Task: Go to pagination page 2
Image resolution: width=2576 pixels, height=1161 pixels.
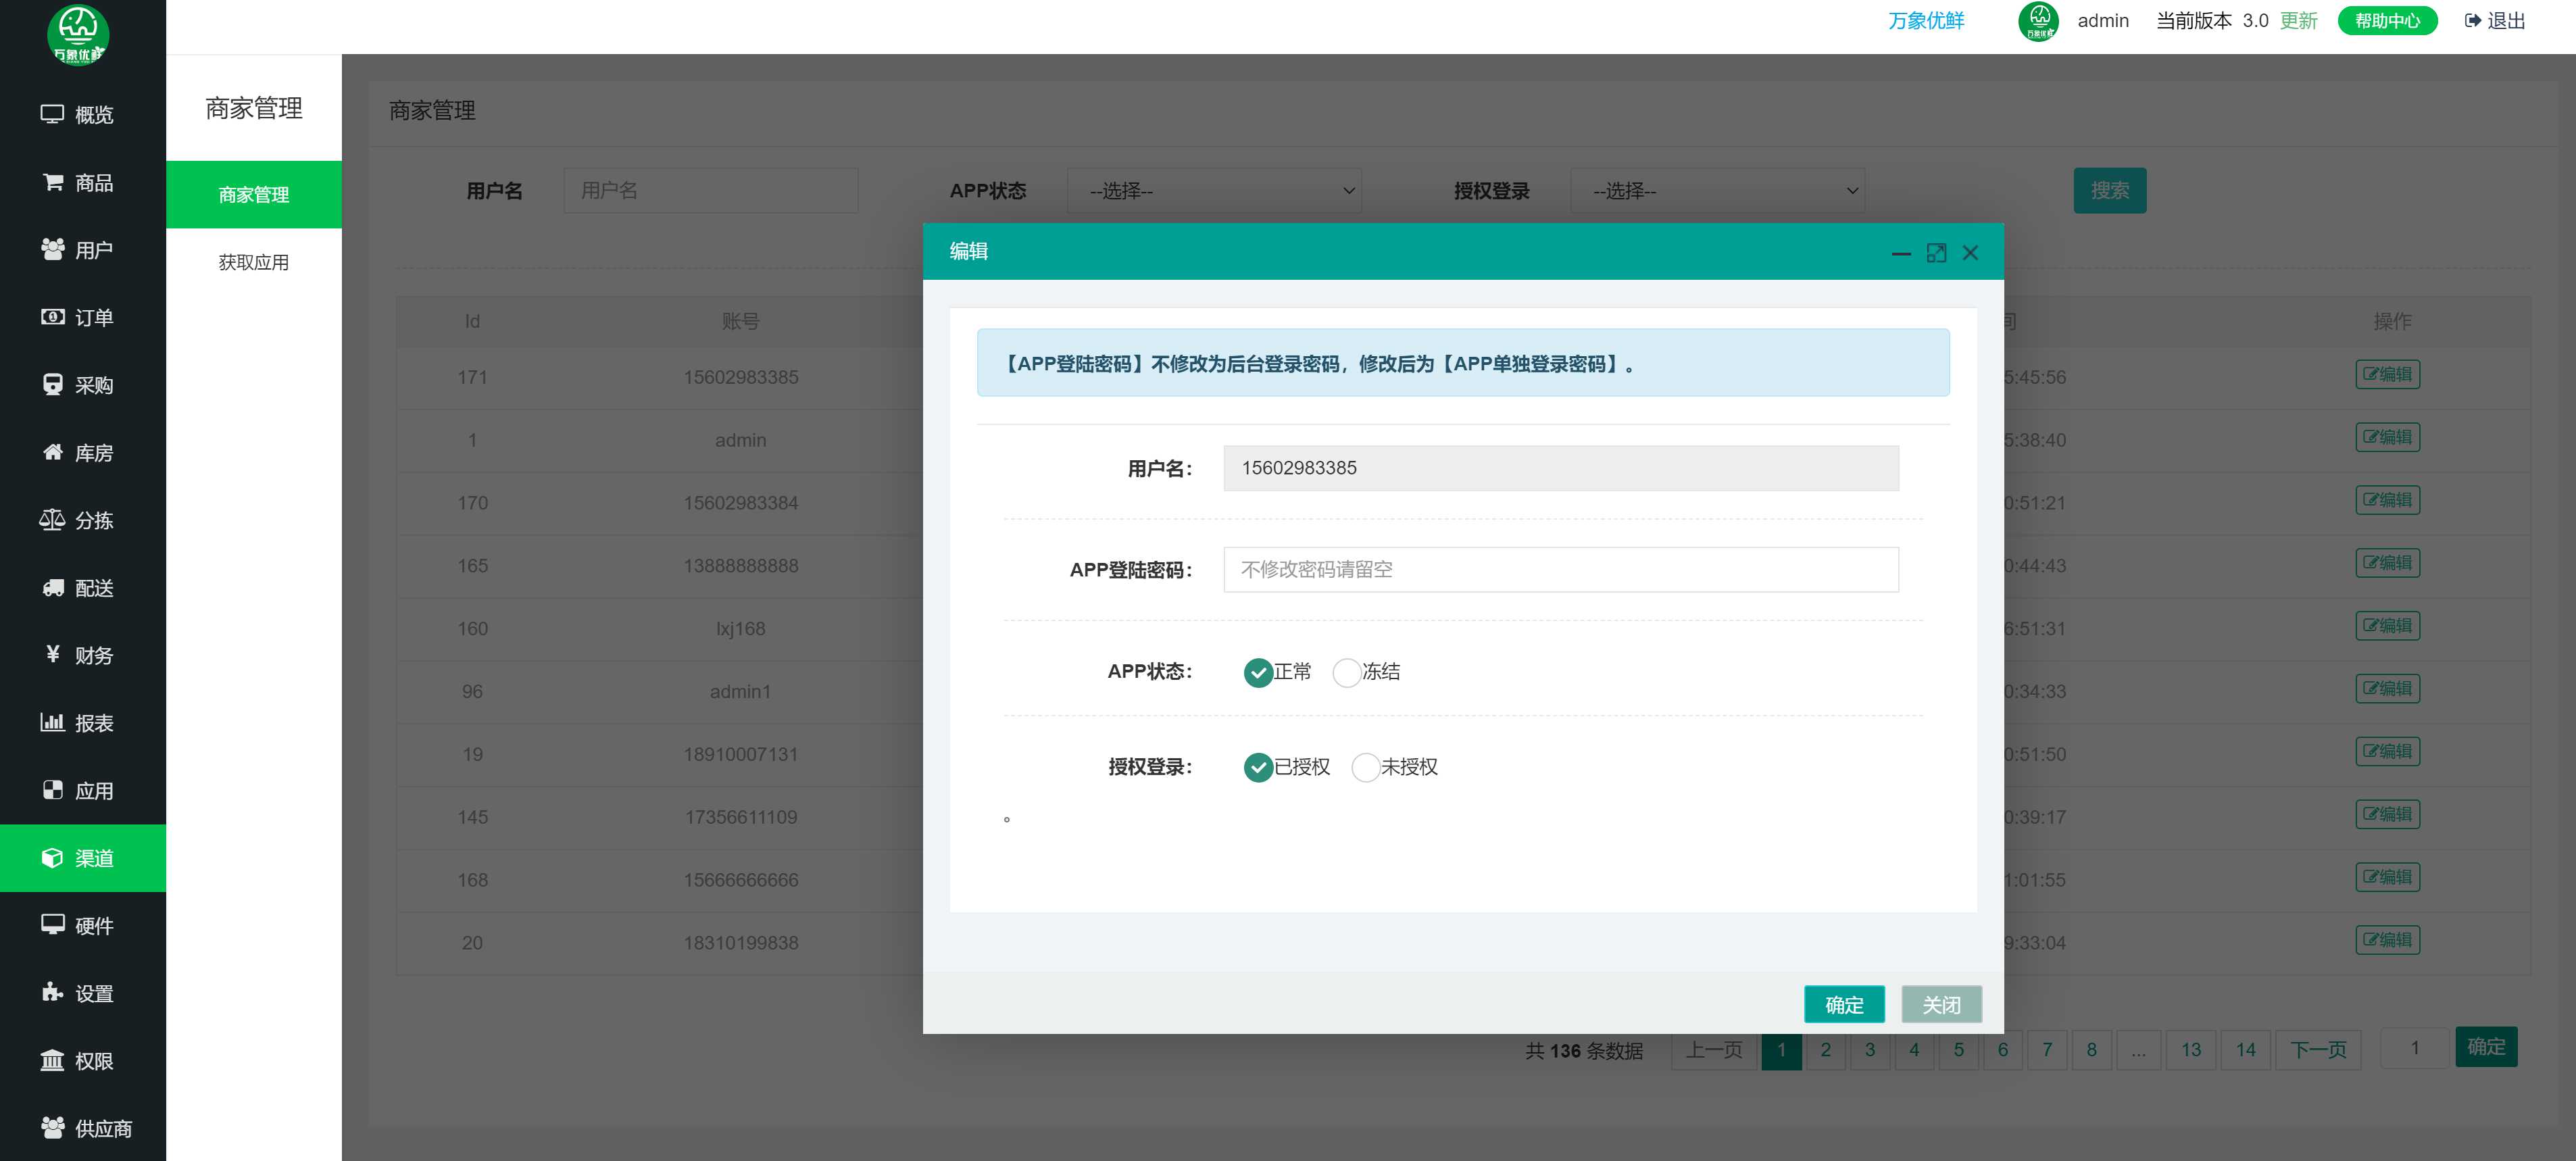Action: [1825, 1049]
